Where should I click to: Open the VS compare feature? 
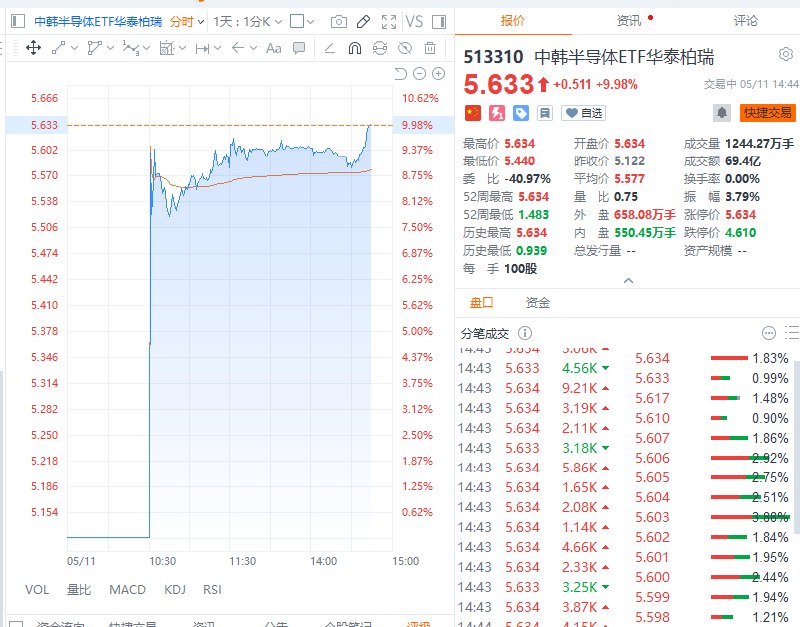coord(414,21)
